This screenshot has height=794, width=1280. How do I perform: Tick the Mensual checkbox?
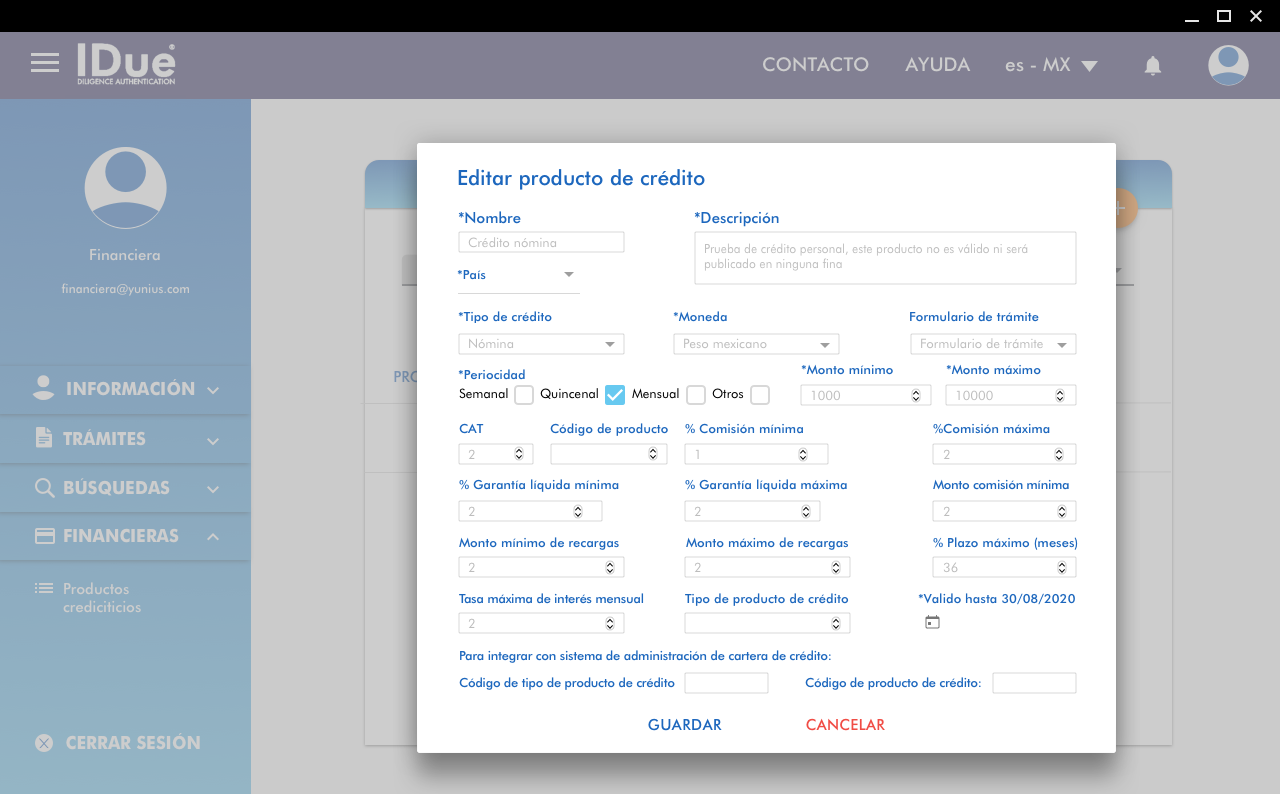[696, 395]
